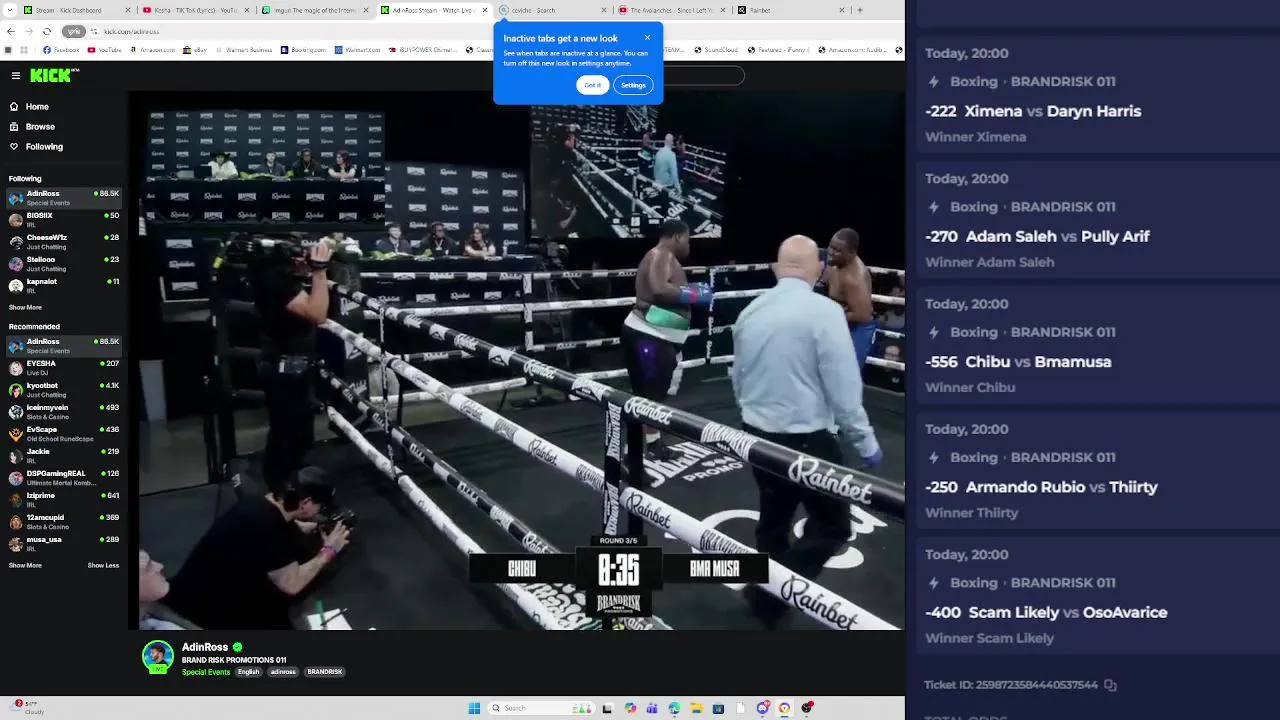Open CheeseWiz channel in Following list
Image resolution: width=1280 pixels, height=720 pixels.
coord(64,242)
